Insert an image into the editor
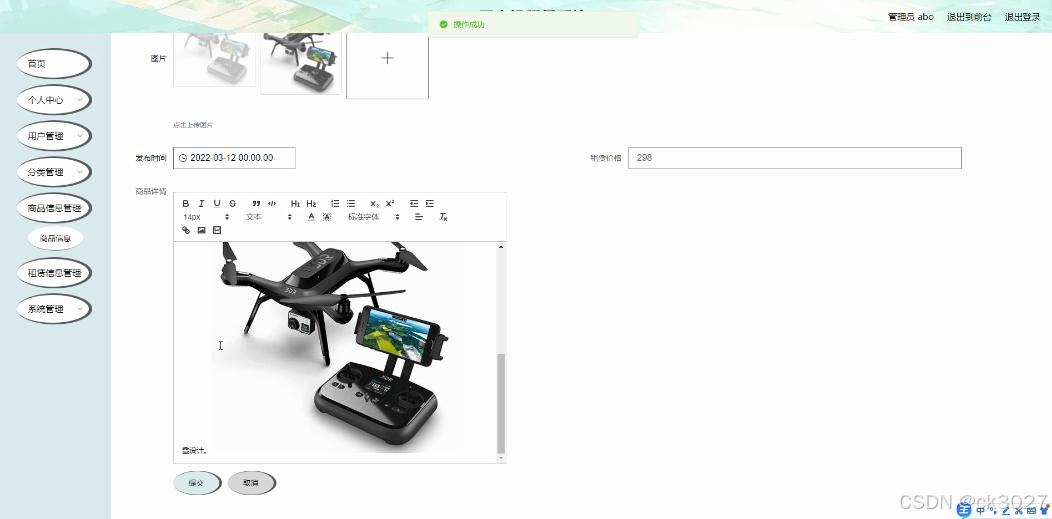The width and height of the screenshot is (1052, 519). (201, 230)
